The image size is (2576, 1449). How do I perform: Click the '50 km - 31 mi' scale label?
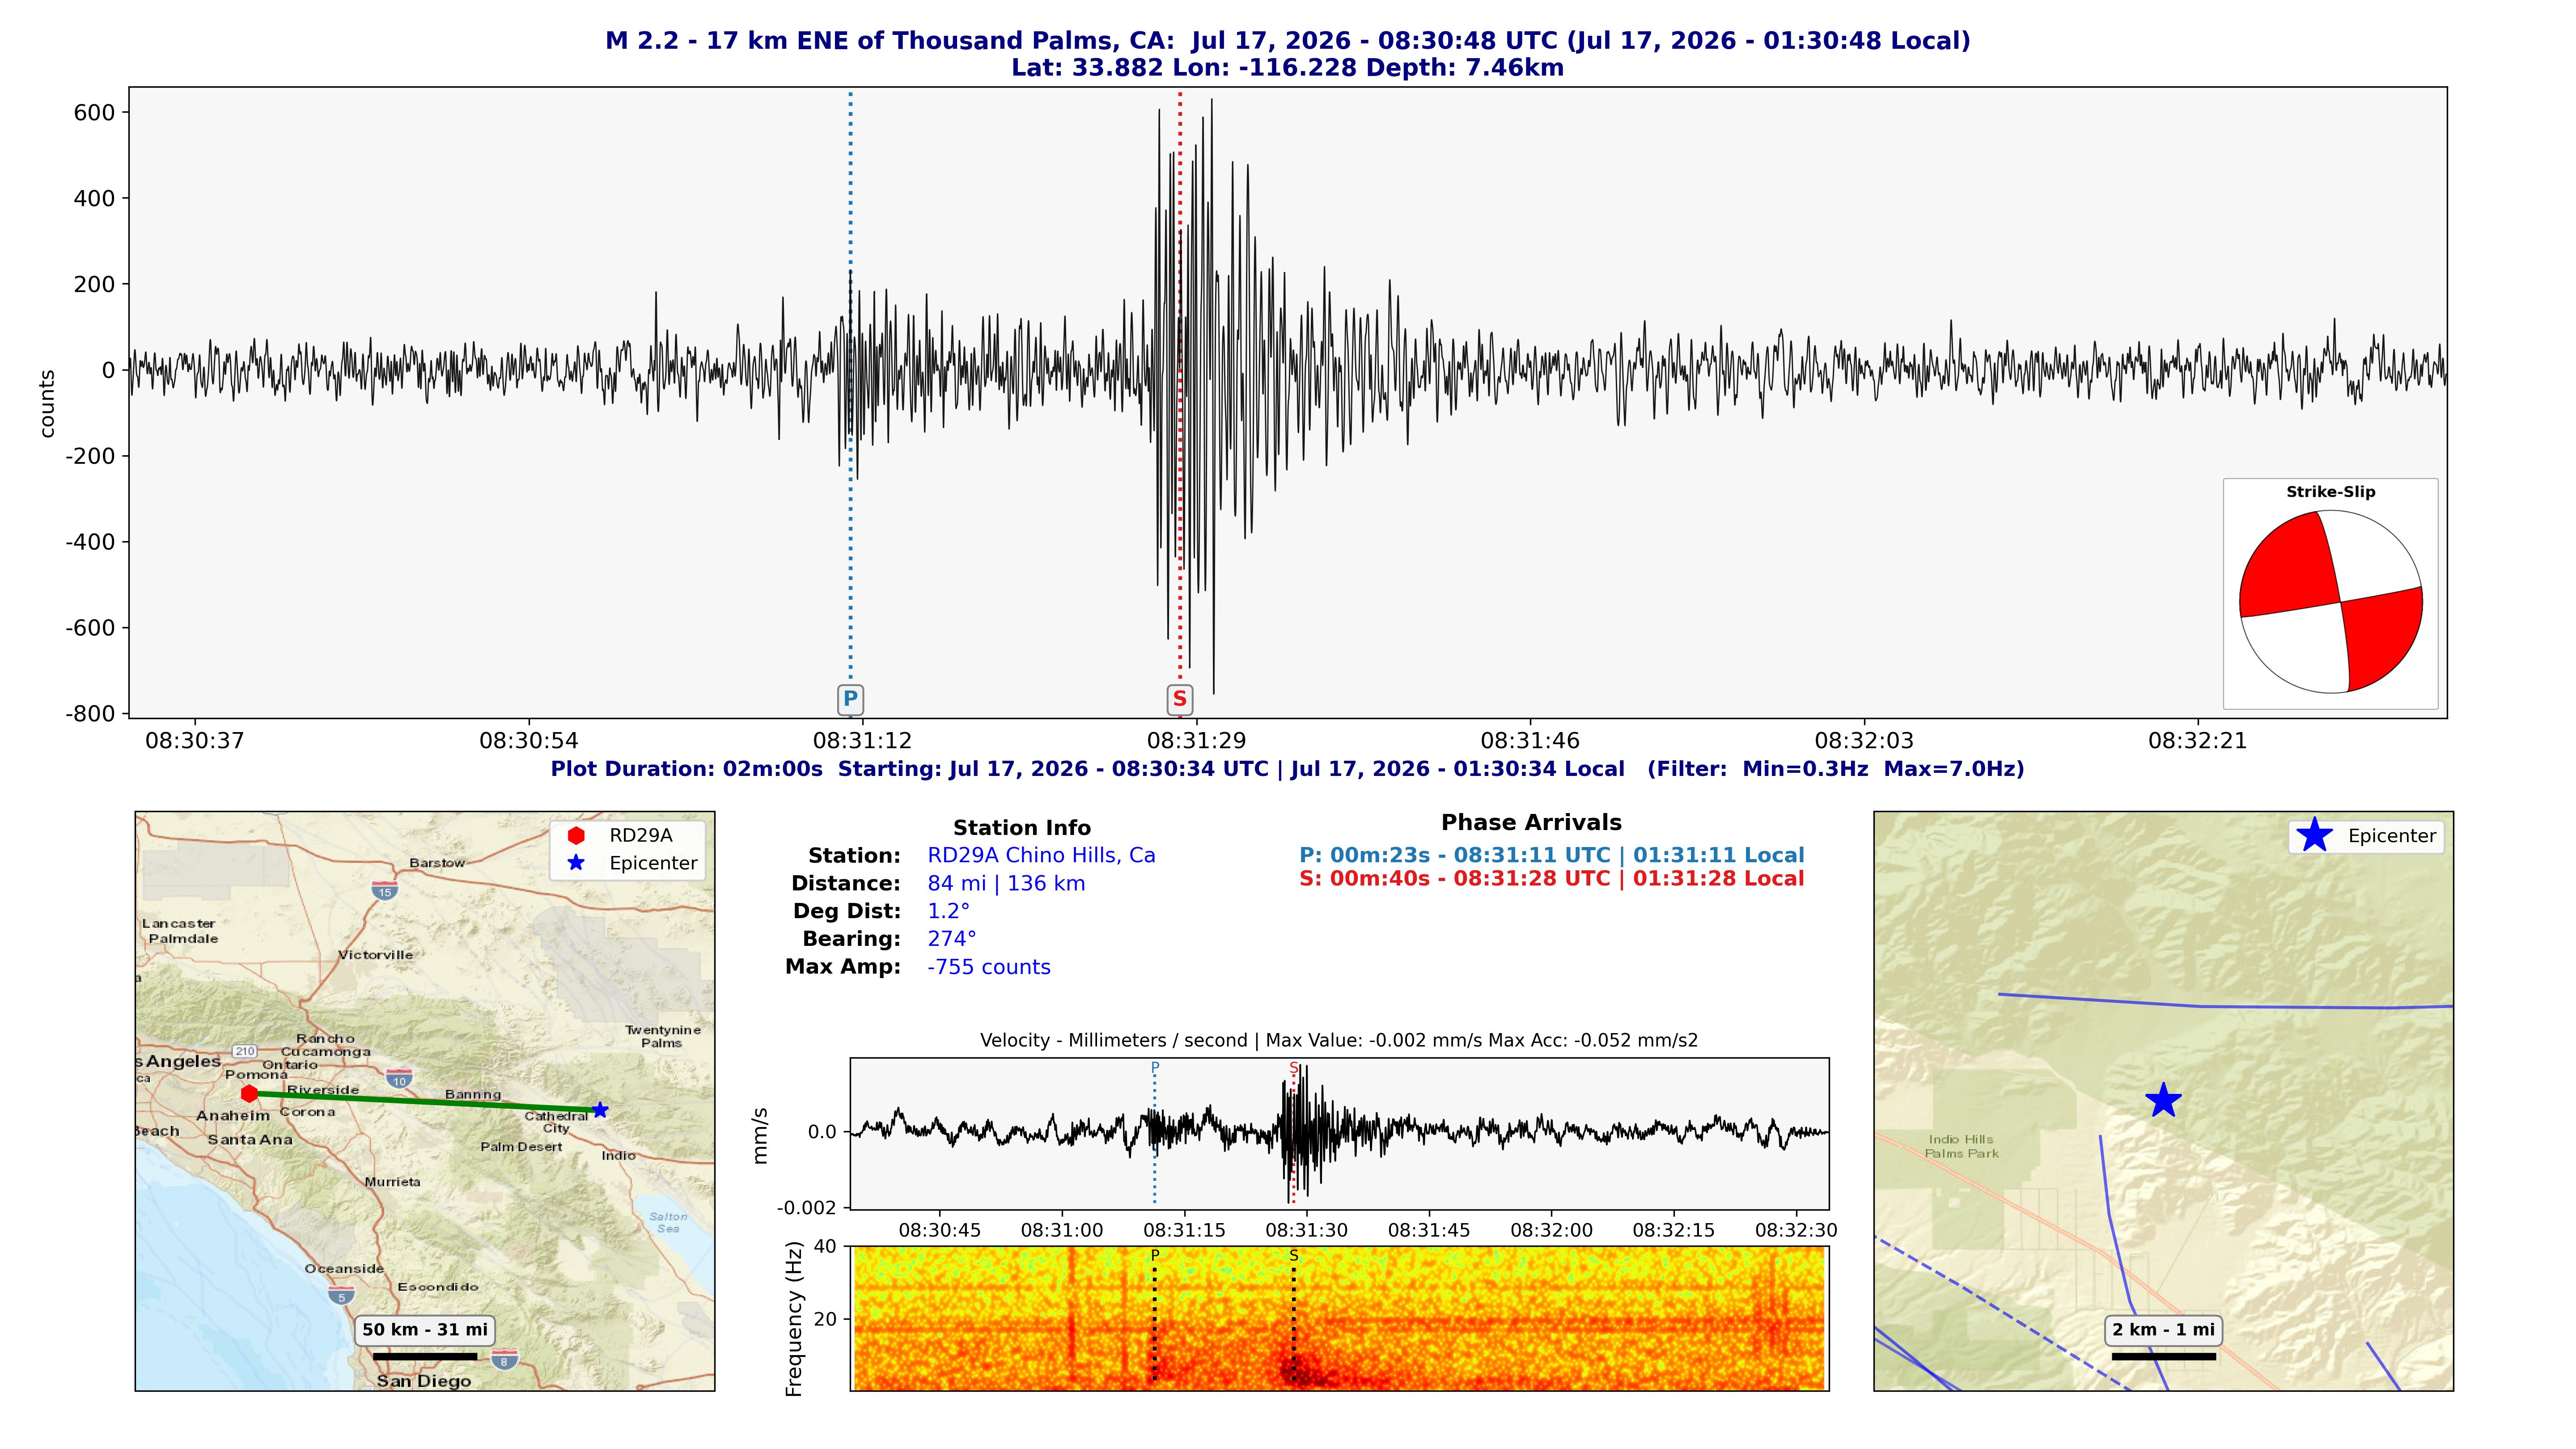[x=425, y=1330]
